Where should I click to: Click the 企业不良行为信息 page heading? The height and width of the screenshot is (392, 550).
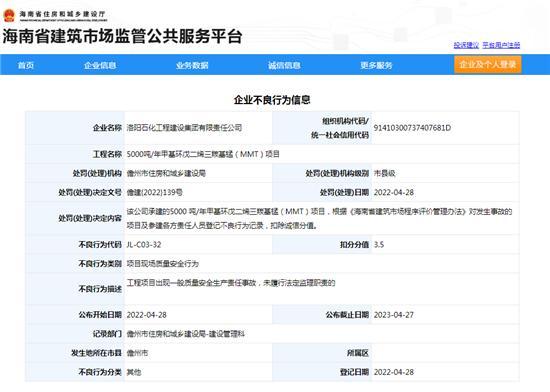click(272, 100)
